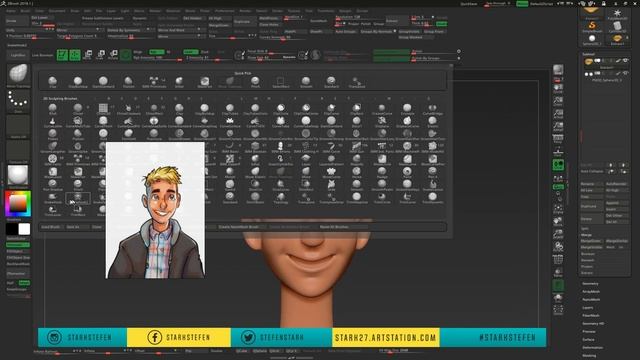Open the Zplugin menu
This screenshot has width=640, height=360.
pos(345,11)
